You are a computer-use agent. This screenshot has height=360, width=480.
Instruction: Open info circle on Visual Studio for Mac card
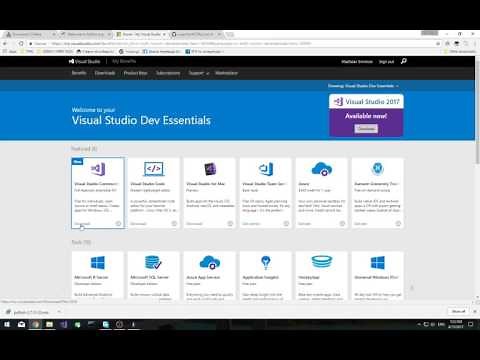point(230,223)
